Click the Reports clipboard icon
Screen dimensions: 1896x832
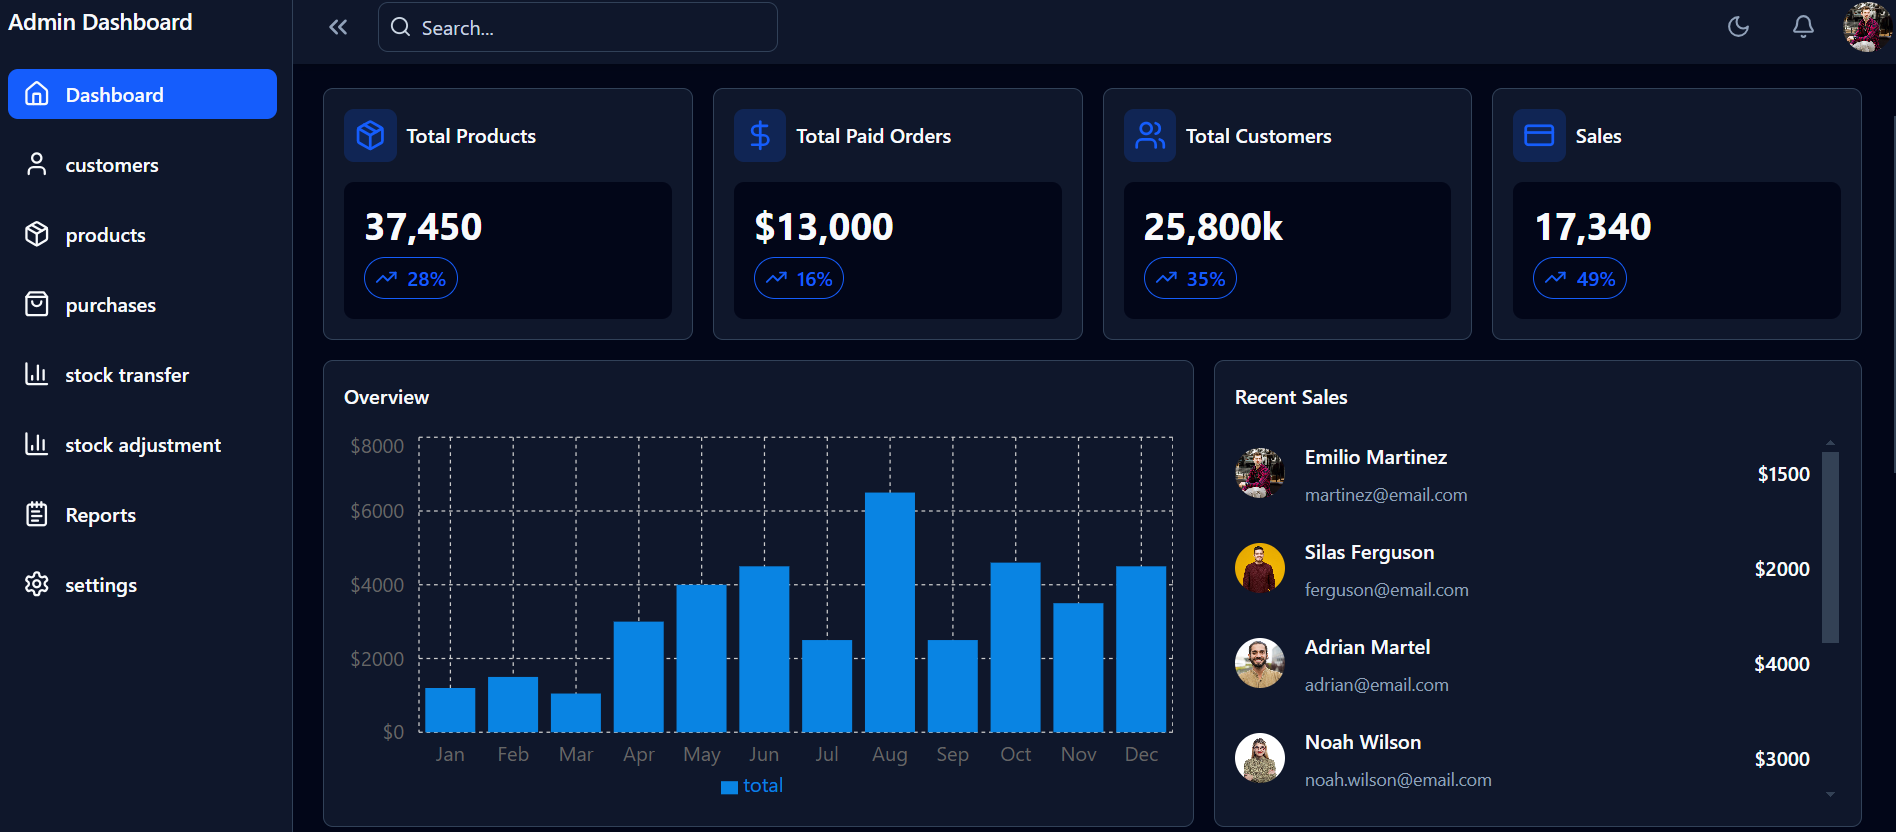tap(37, 514)
